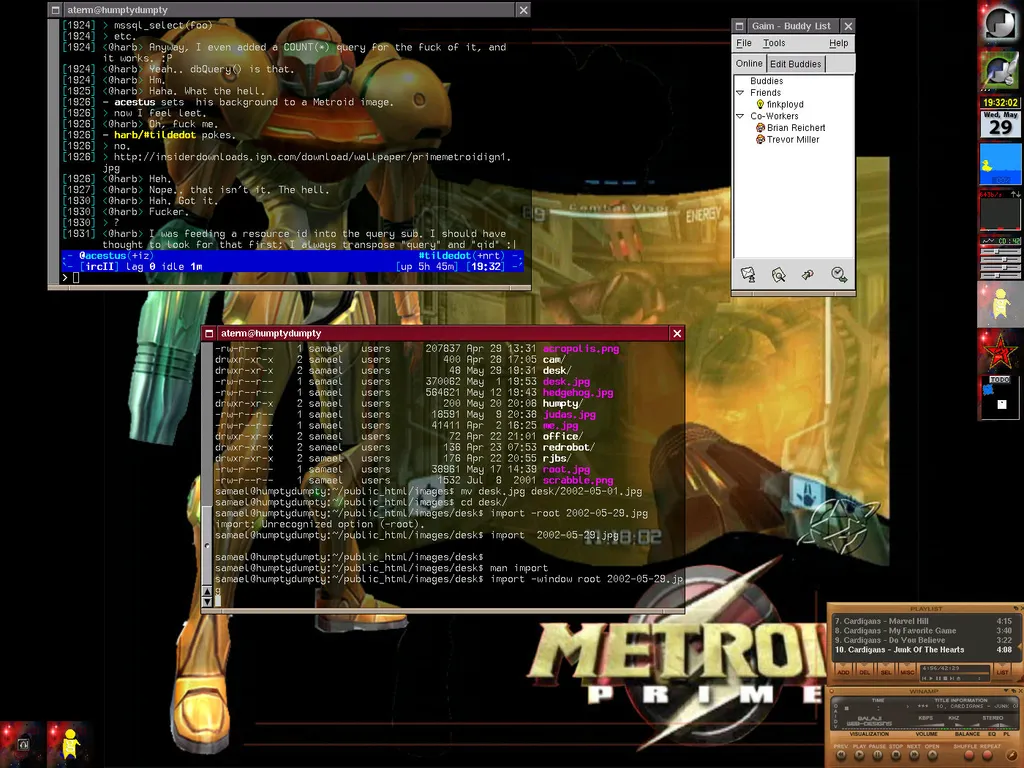Adjust the first mixer slider in dock
This screenshot has width=1024, height=768.
tap(1000, 251)
